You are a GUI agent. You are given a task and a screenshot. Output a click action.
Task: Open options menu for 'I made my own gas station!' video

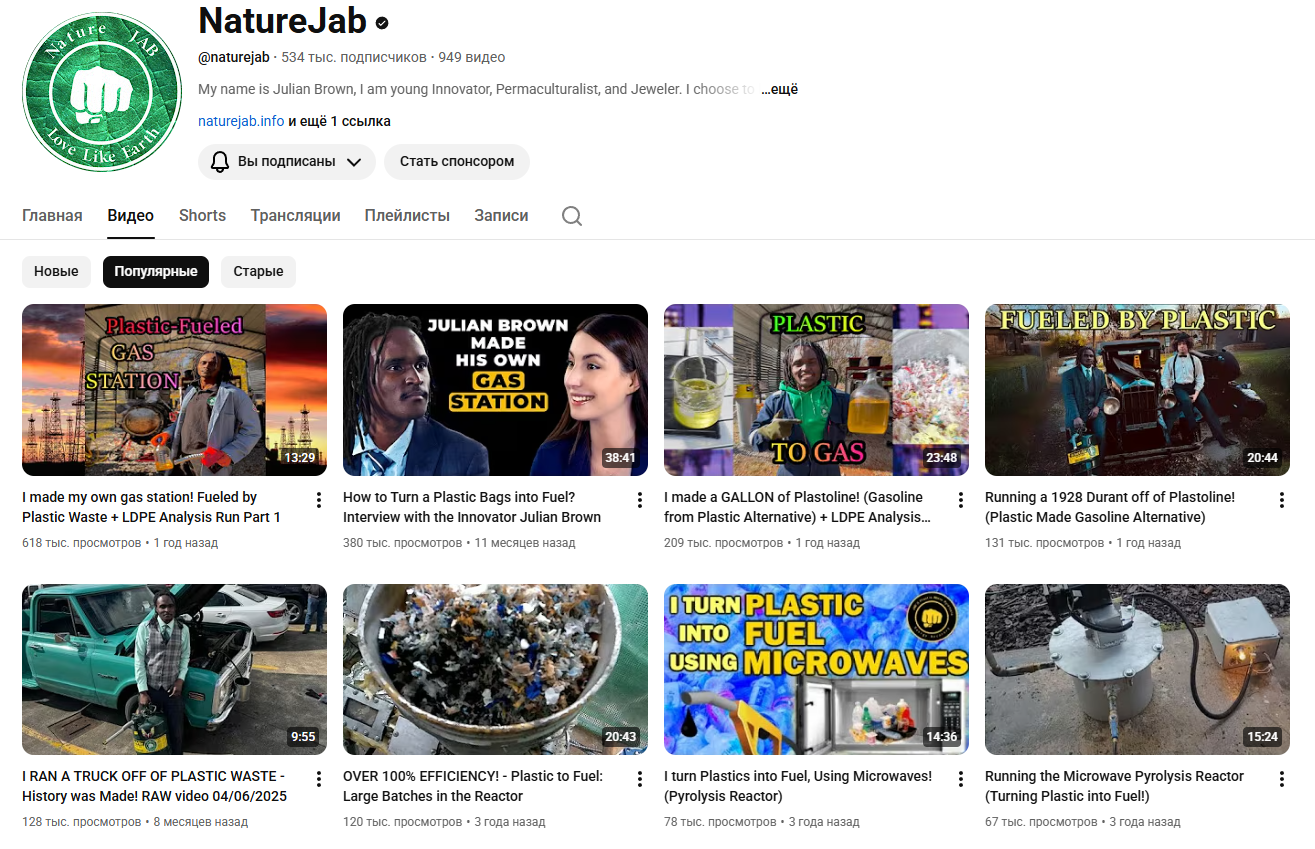coord(319,500)
